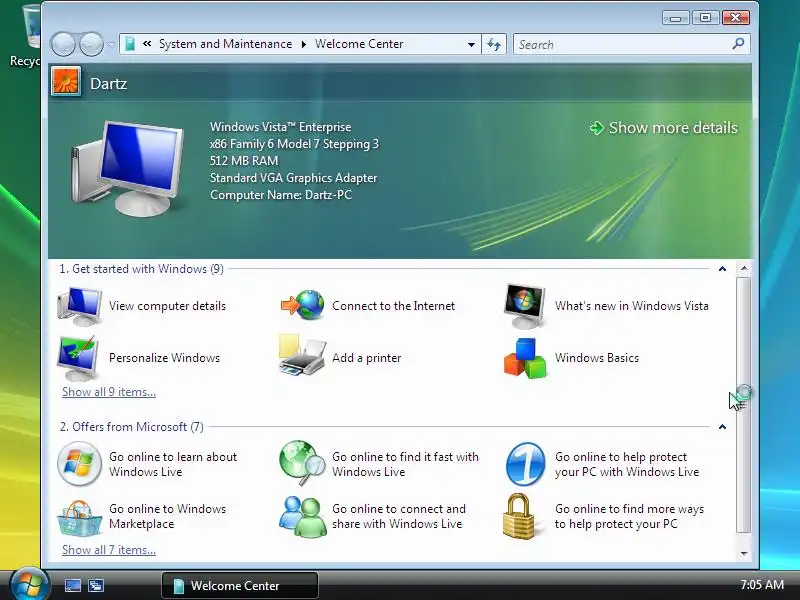The width and height of the screenshot is (800, 600).
Task: Expand the double-chevron breadcrumb overflow
Action: click(x=147, y=44)
